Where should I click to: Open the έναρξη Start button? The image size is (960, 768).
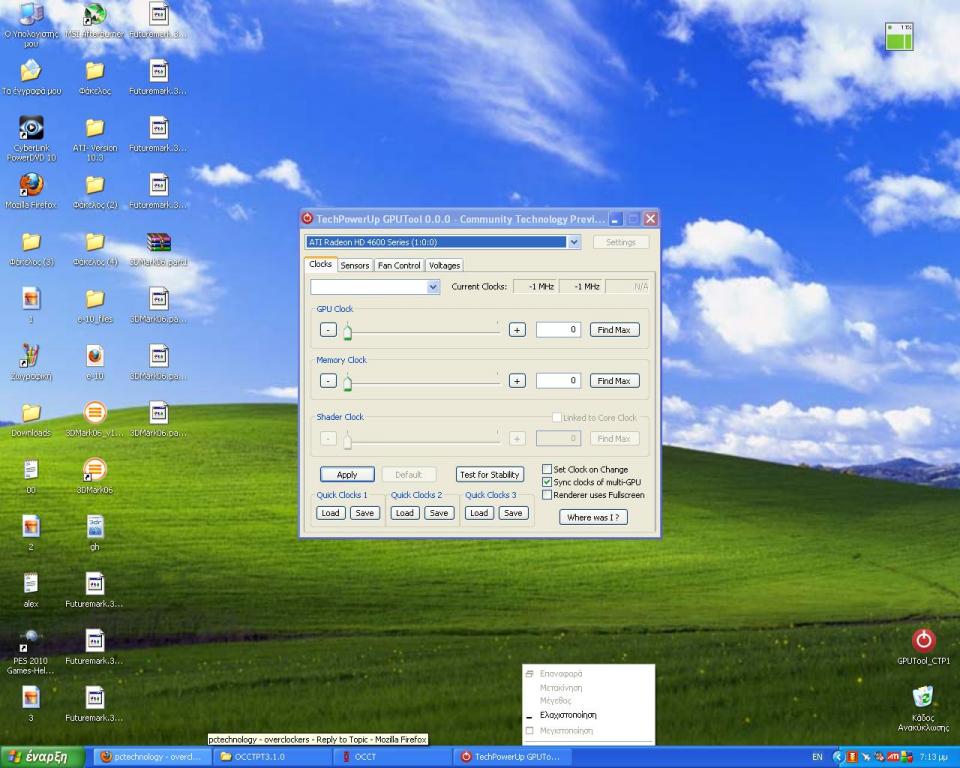[x=42, y=757]
